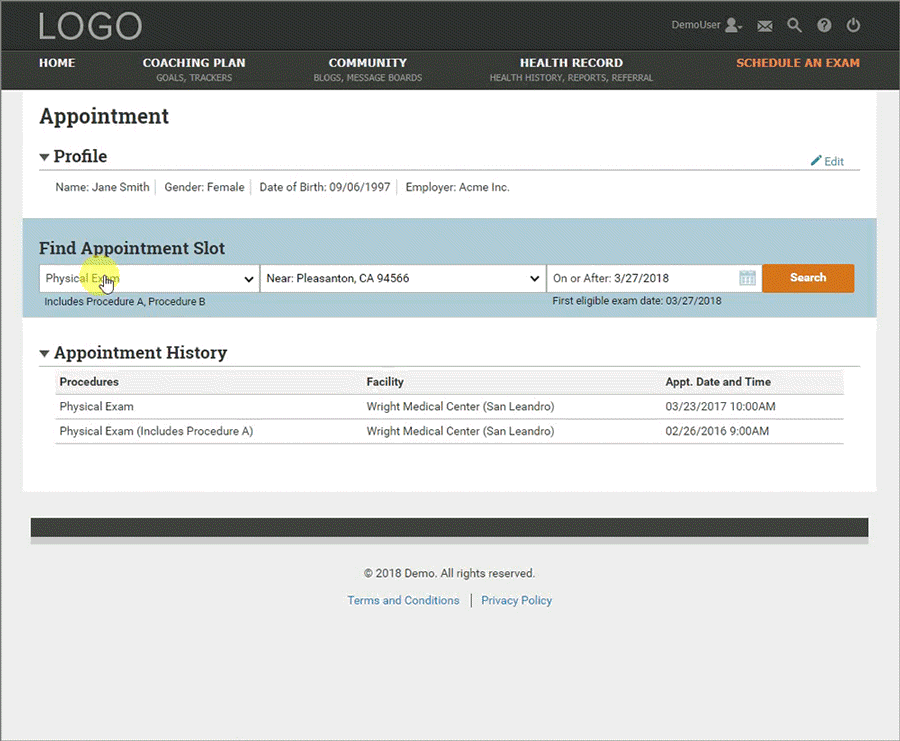This screenshot has height=741, width=900.
Task: Collapse the Appointment History triangle
Action: point(44,353)
